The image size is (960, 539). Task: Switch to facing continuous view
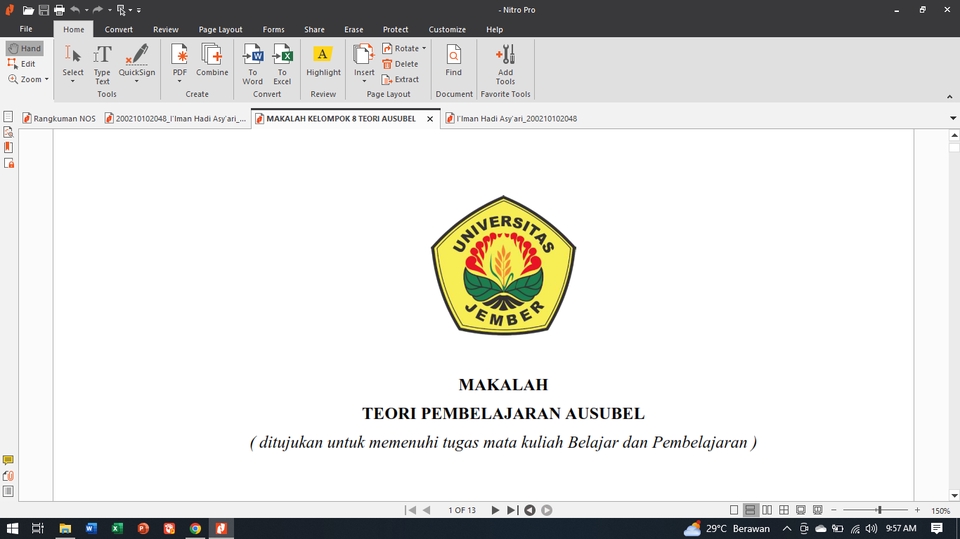click(784, 510)
